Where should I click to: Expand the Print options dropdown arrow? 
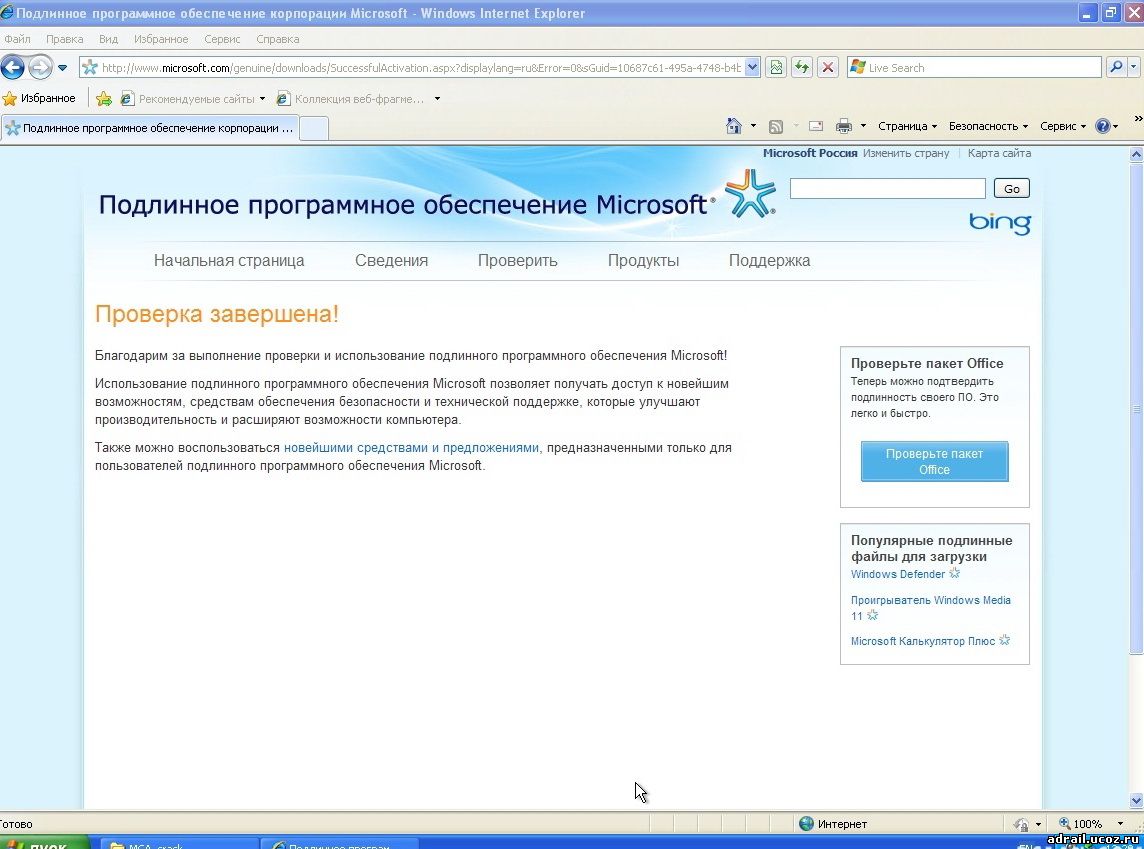863,126
